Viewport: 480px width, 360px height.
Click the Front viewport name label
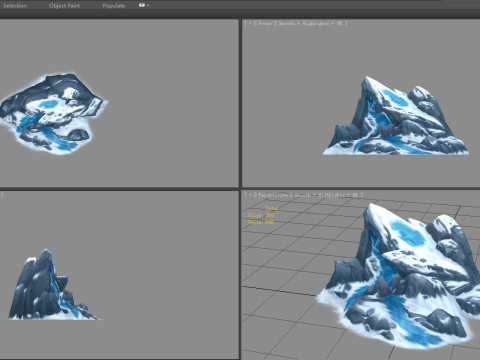265,23
